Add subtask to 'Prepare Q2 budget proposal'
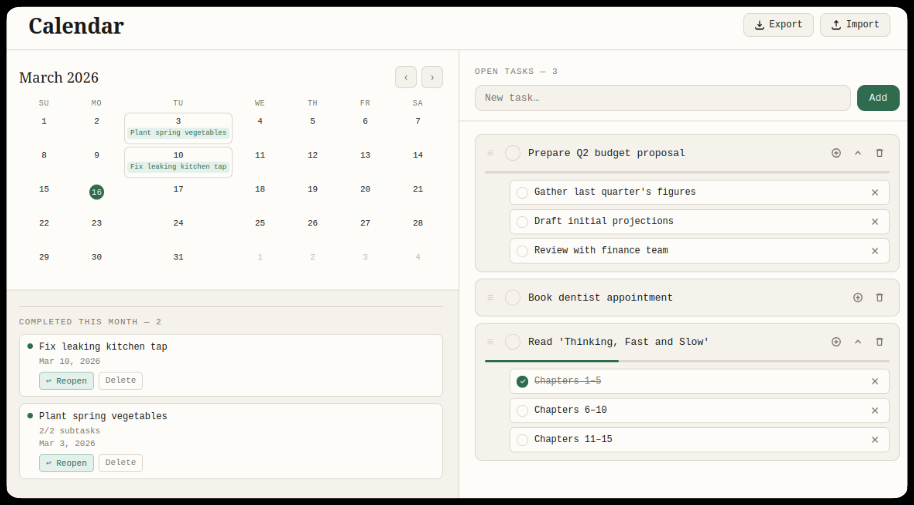The height and width of the screenshot is (505, 914). [x=836, y=153]
